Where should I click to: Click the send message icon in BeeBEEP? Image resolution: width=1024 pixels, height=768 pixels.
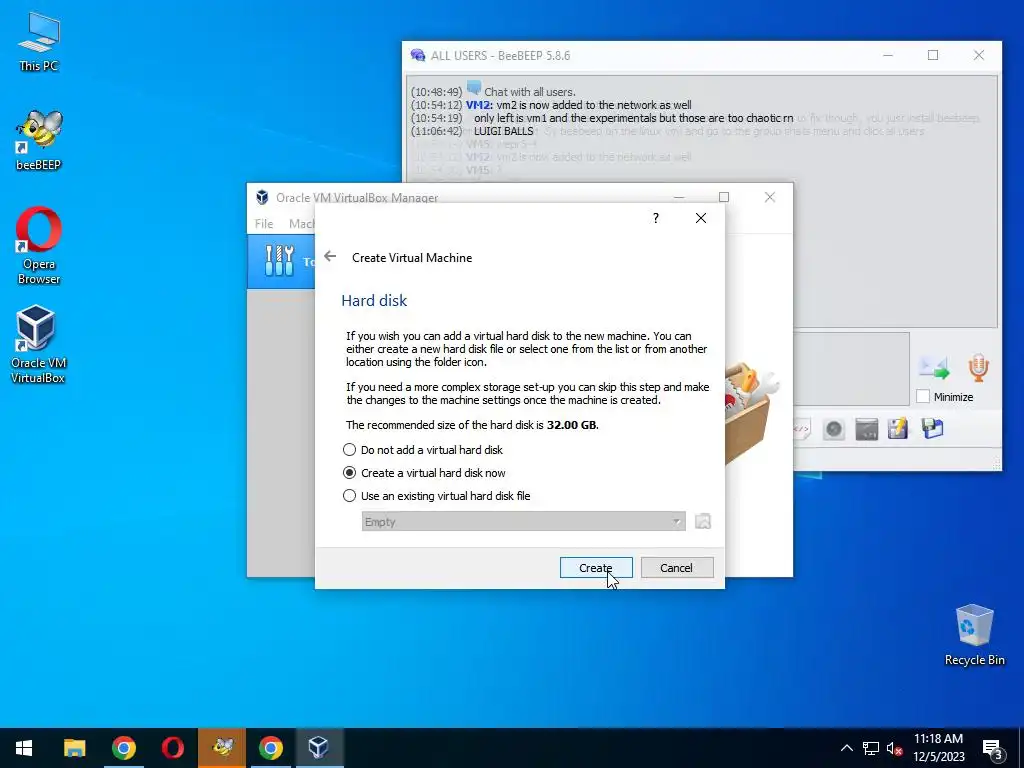[x=934, y=368]
